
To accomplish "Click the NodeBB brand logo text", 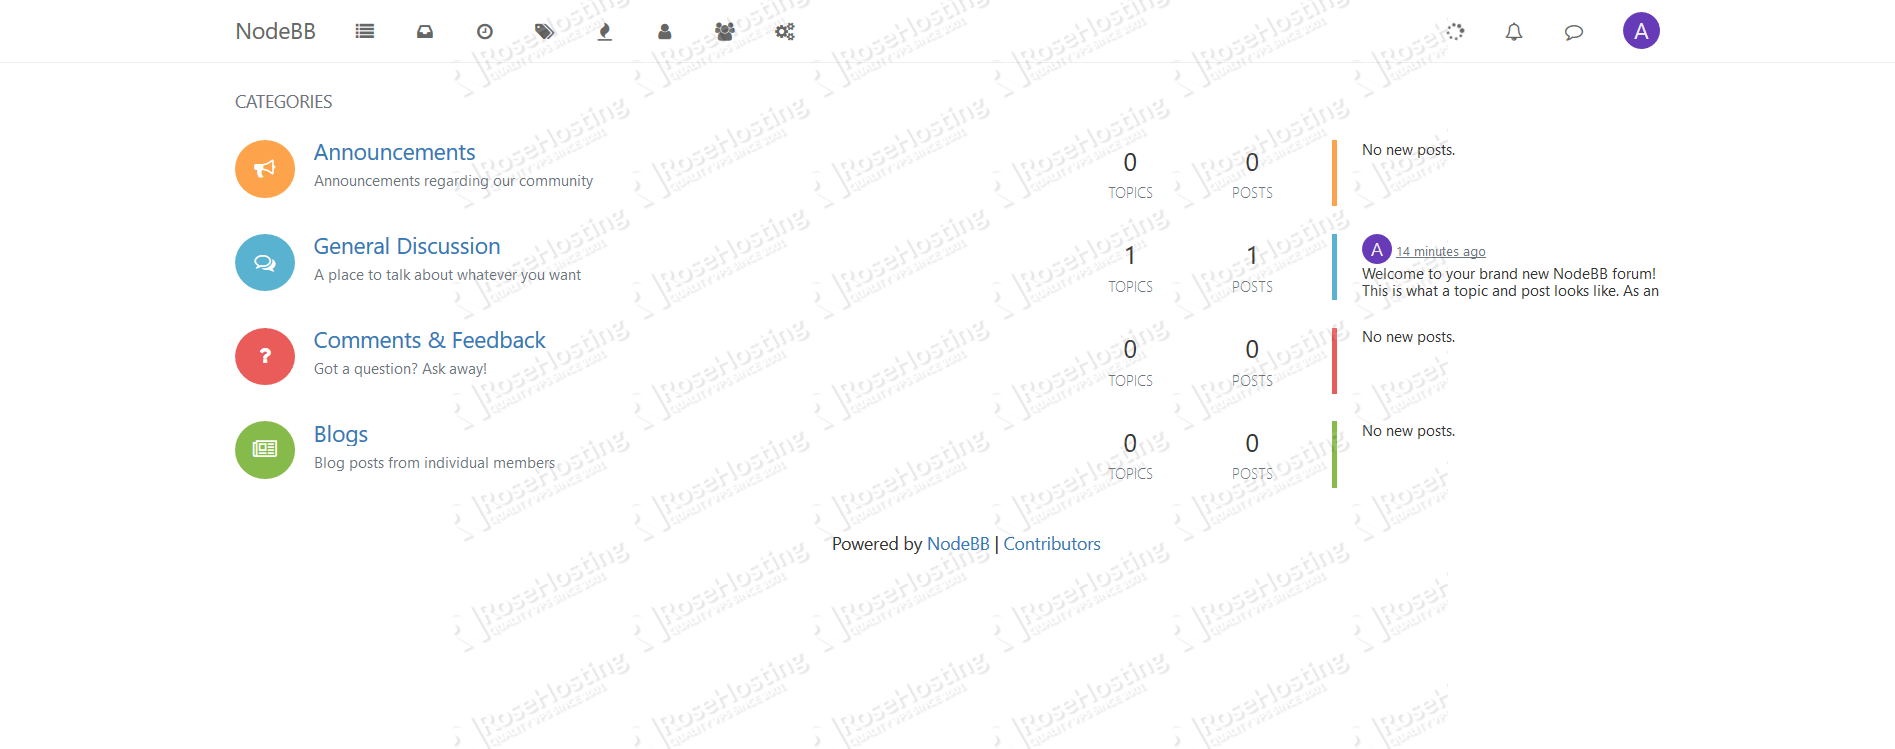I will click(x=276, y=31).
